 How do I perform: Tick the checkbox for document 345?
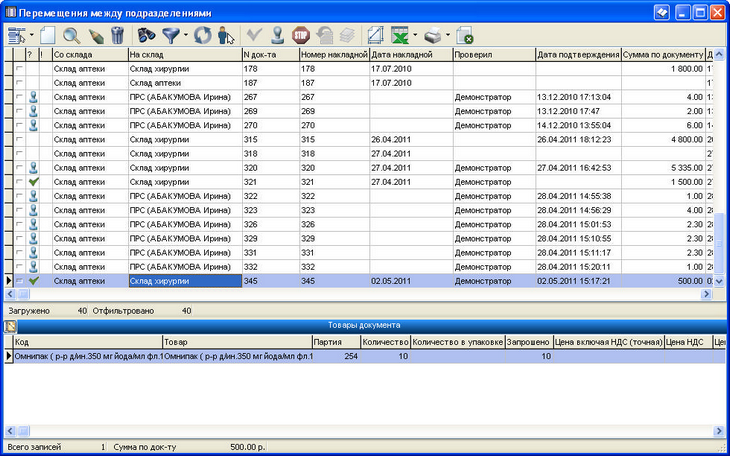coord(19,281)
